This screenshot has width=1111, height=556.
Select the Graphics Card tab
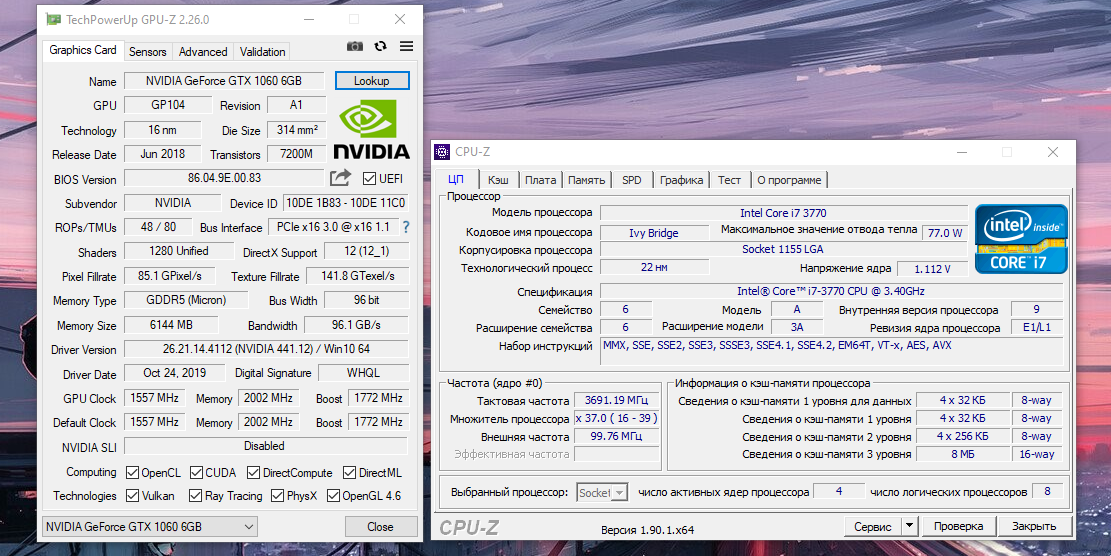pyautogui.click(x=83, y=50)
